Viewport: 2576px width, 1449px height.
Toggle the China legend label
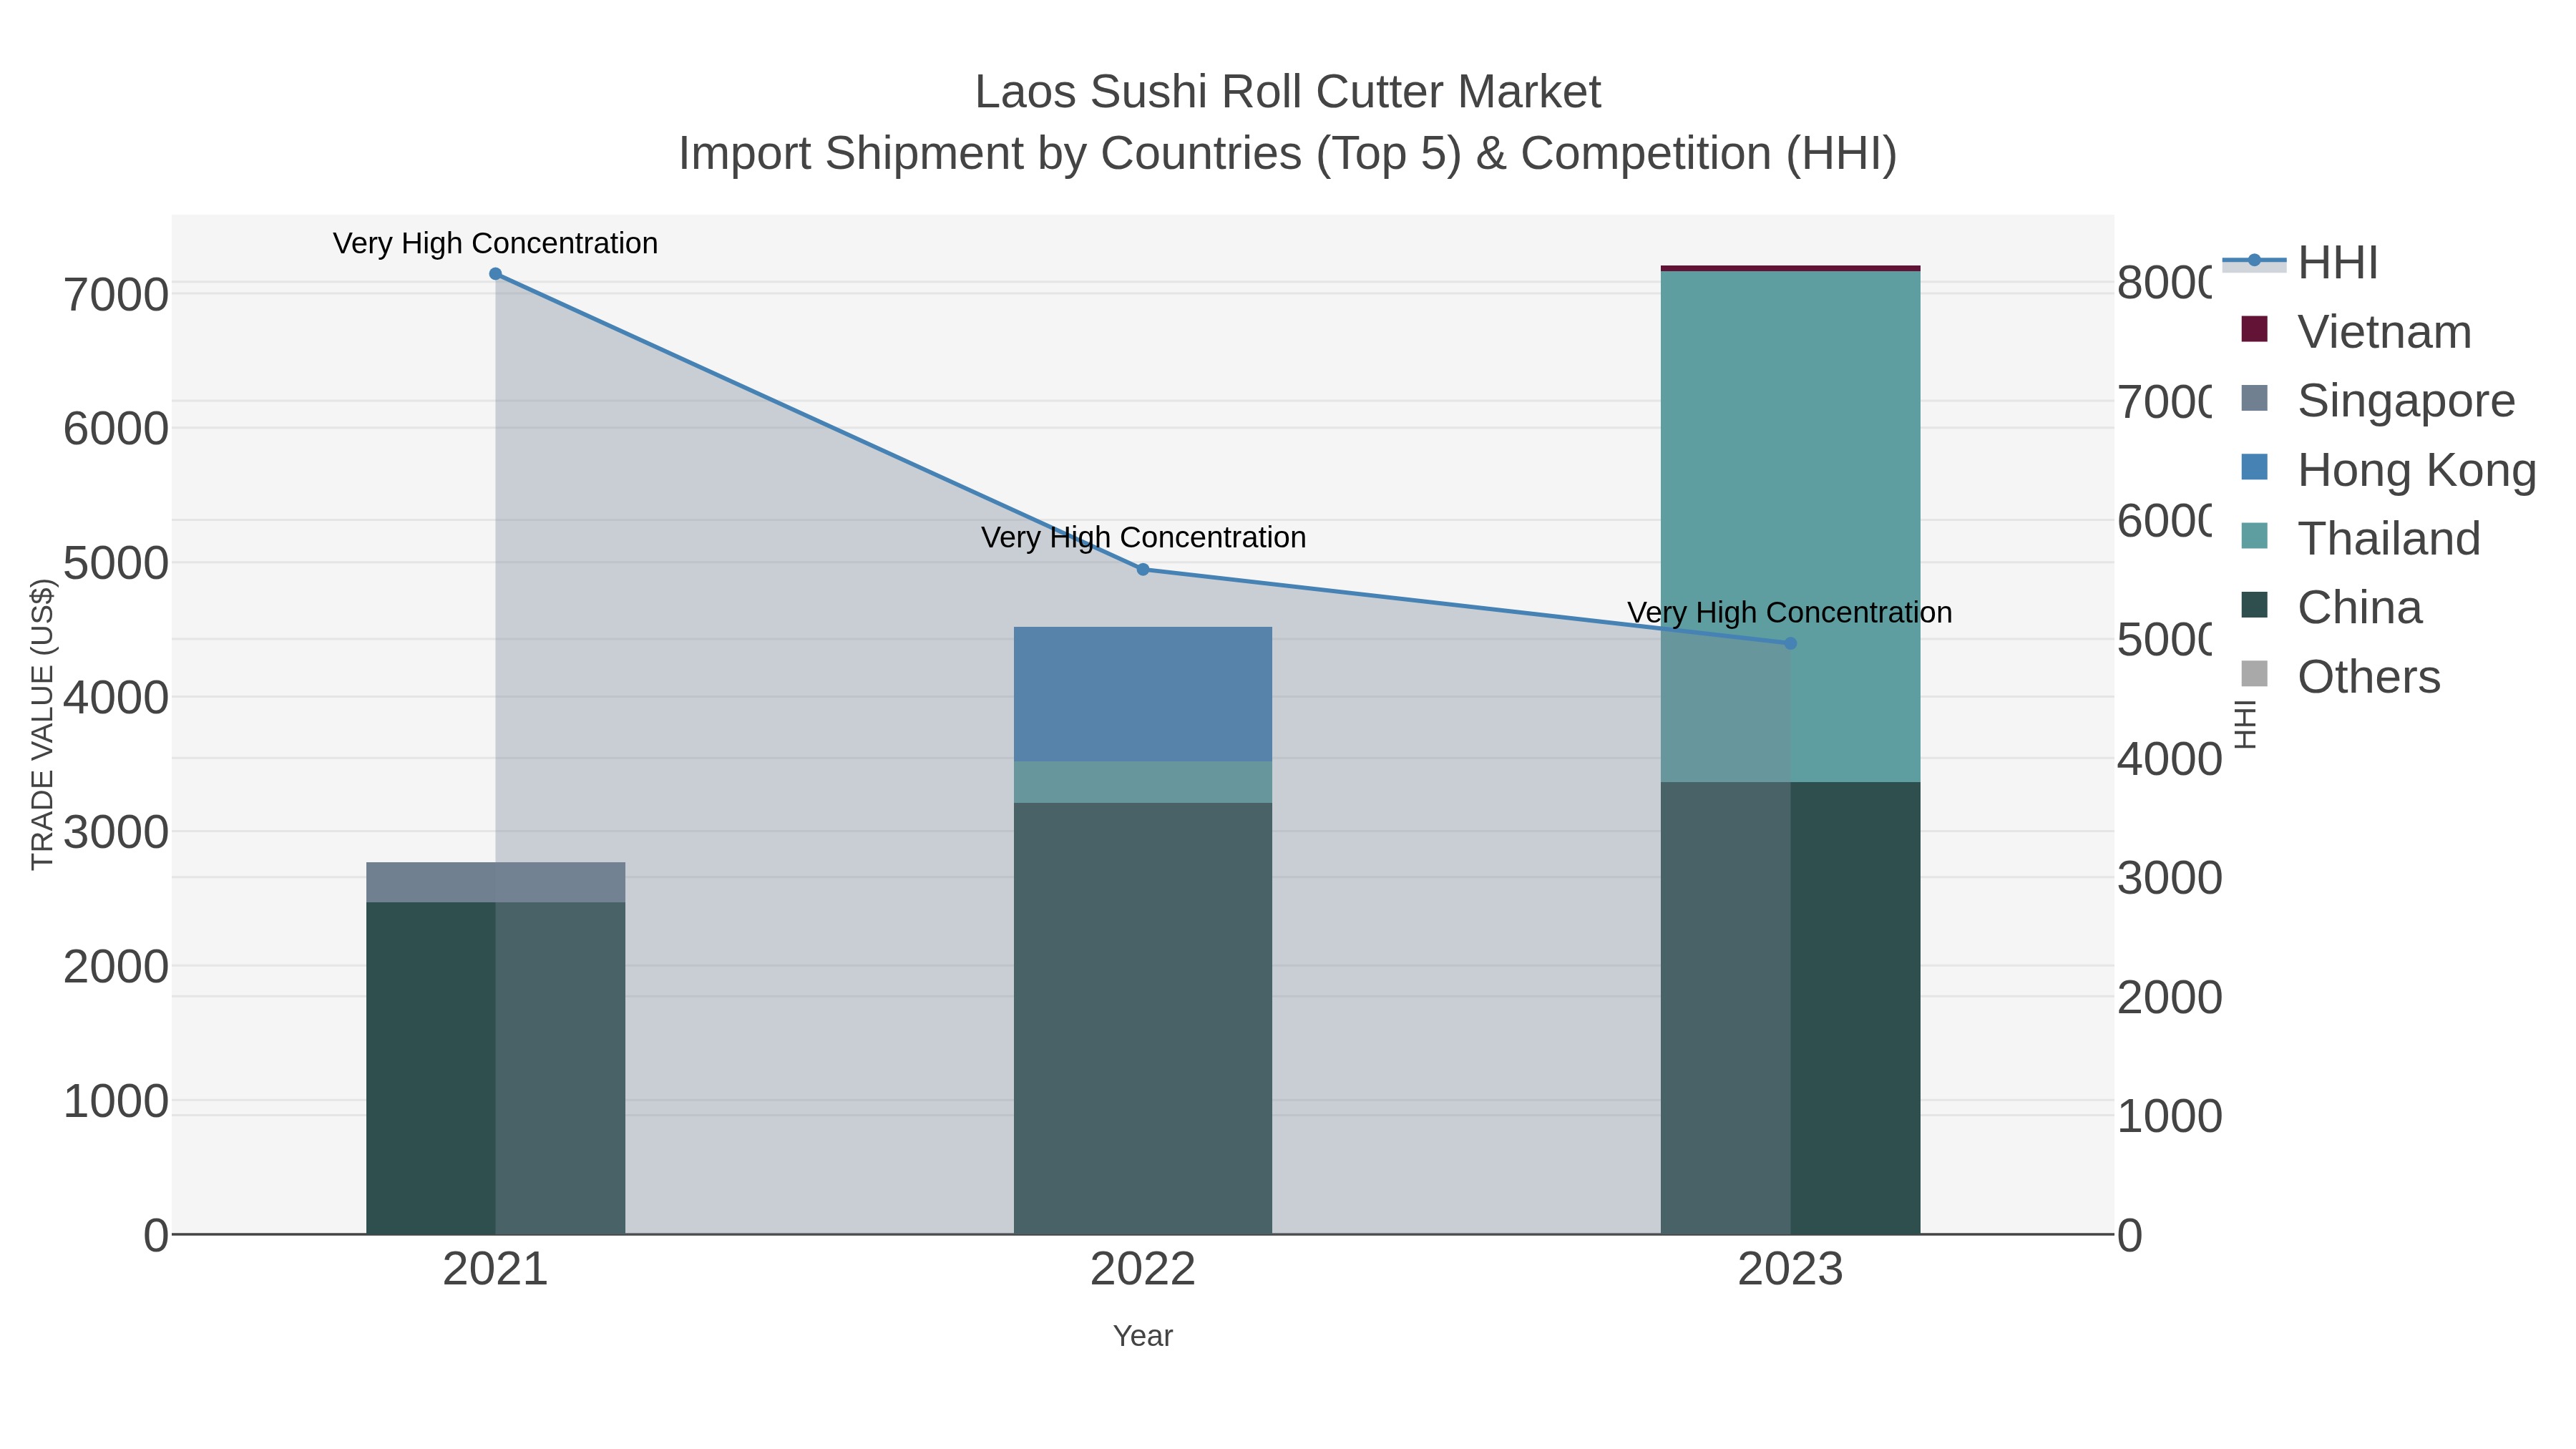pyautogui.click(x=2360, y=607)
